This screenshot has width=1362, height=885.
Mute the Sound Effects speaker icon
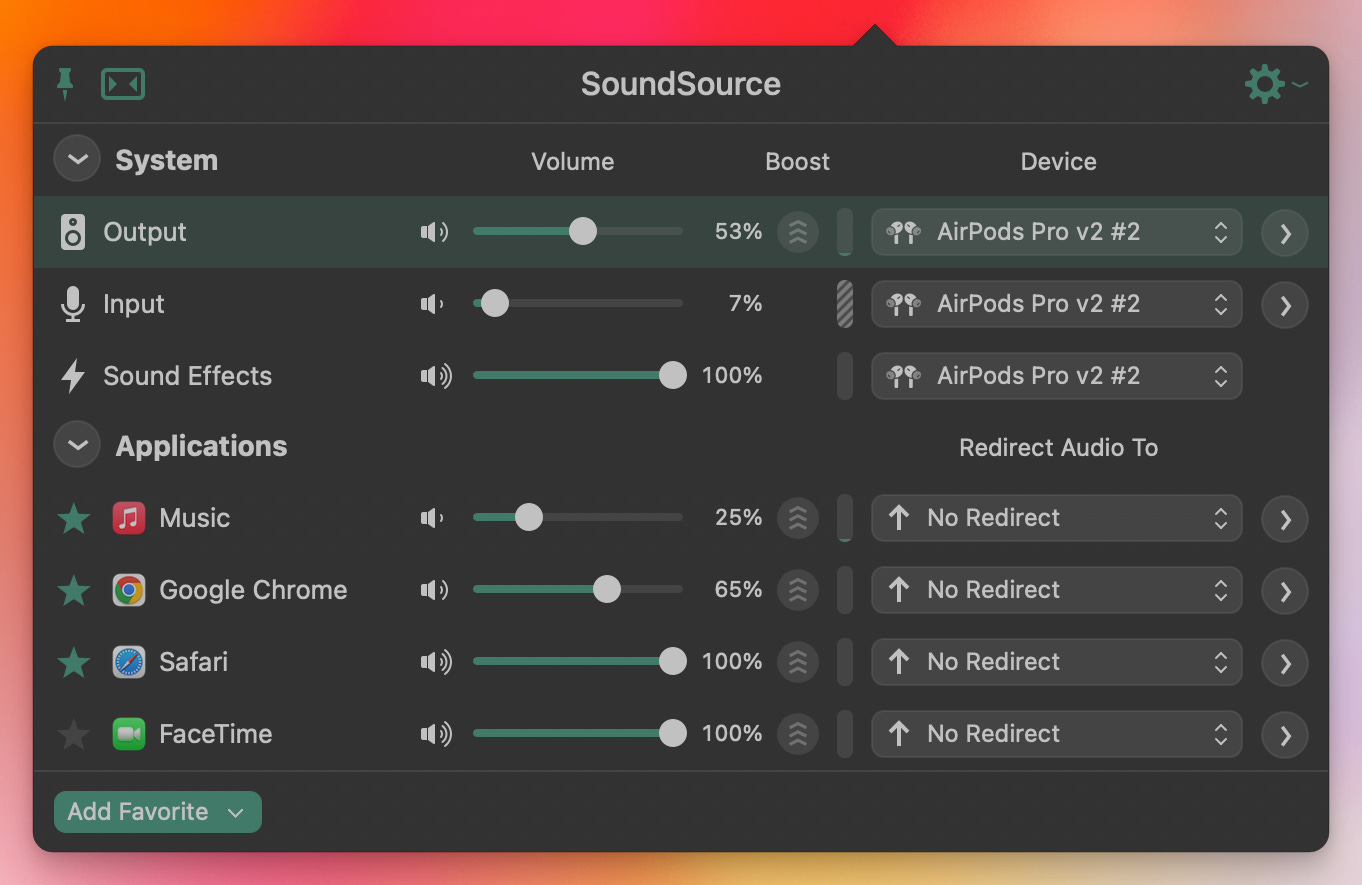point(436,376)
